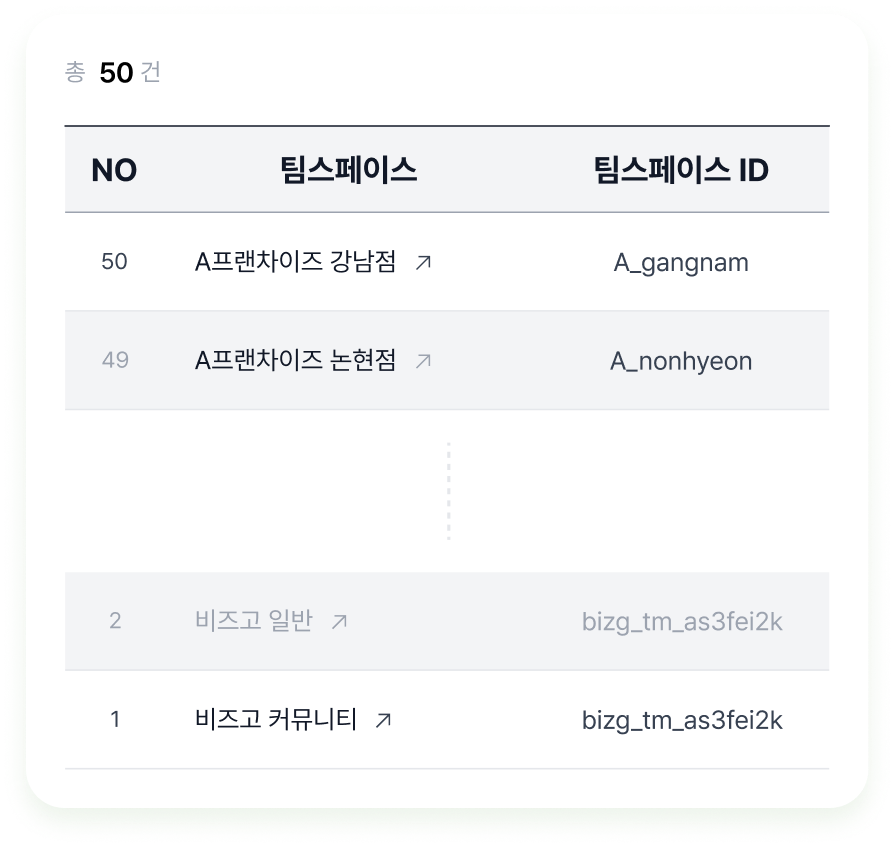Viewport: 895px width, 847px height.
Task: Open the 비즈고 일반 teamspace name
Action: (x=254, y=621)
